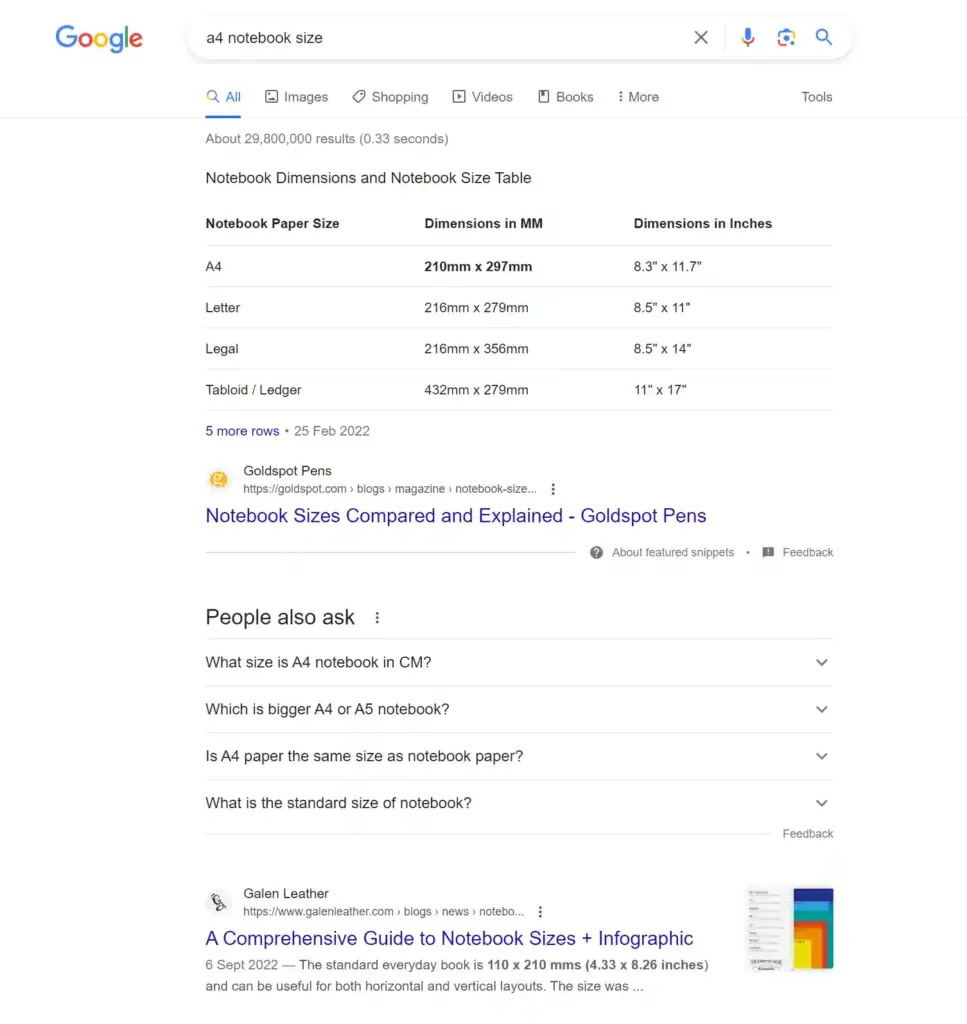Screen dimensions: 967x1024
Task: Expand 'What size is A4 notebook in CM?'
Action: pyautogui.click(x=518, y=662)
